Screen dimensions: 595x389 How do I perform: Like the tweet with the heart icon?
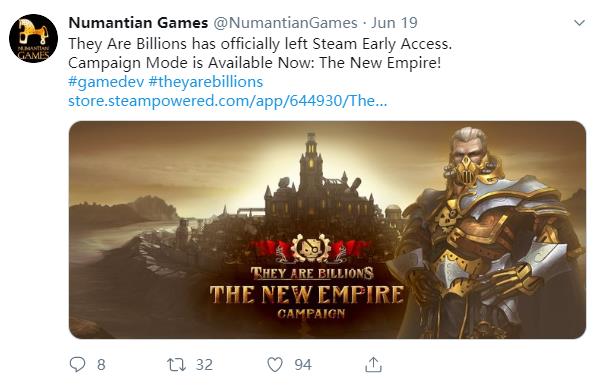275,365
